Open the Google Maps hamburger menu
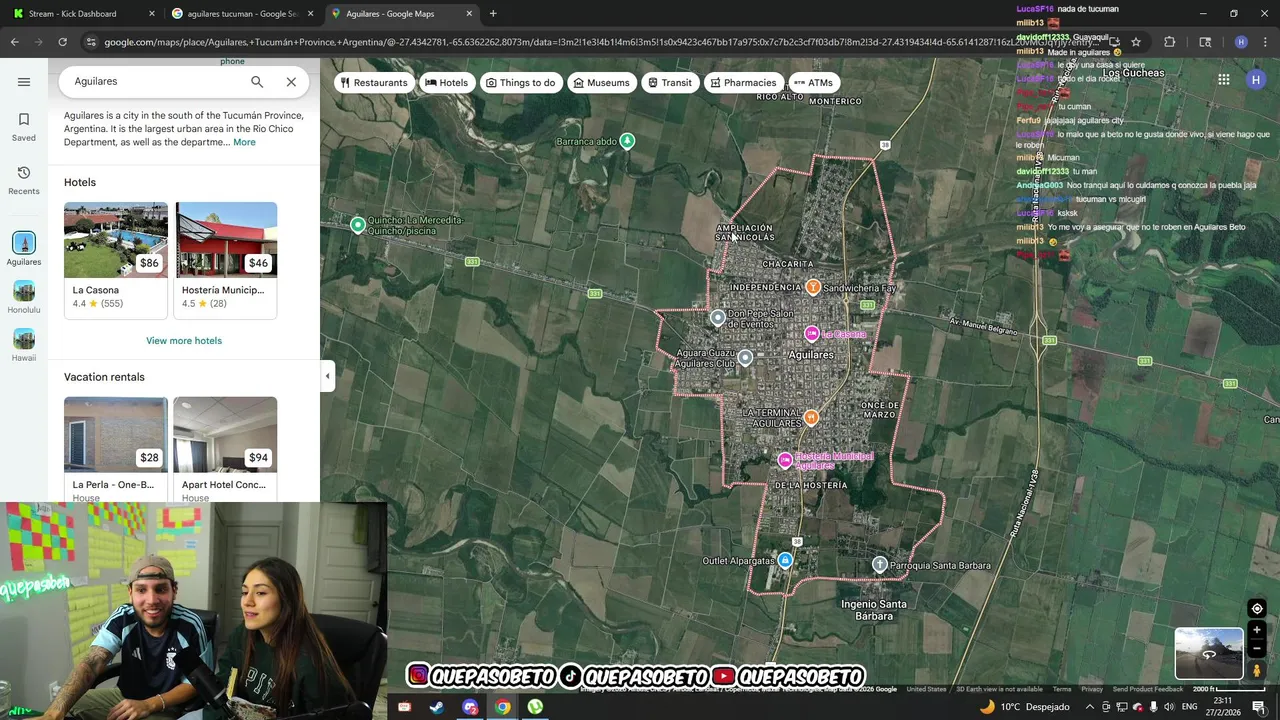 [x=24, y=82]
